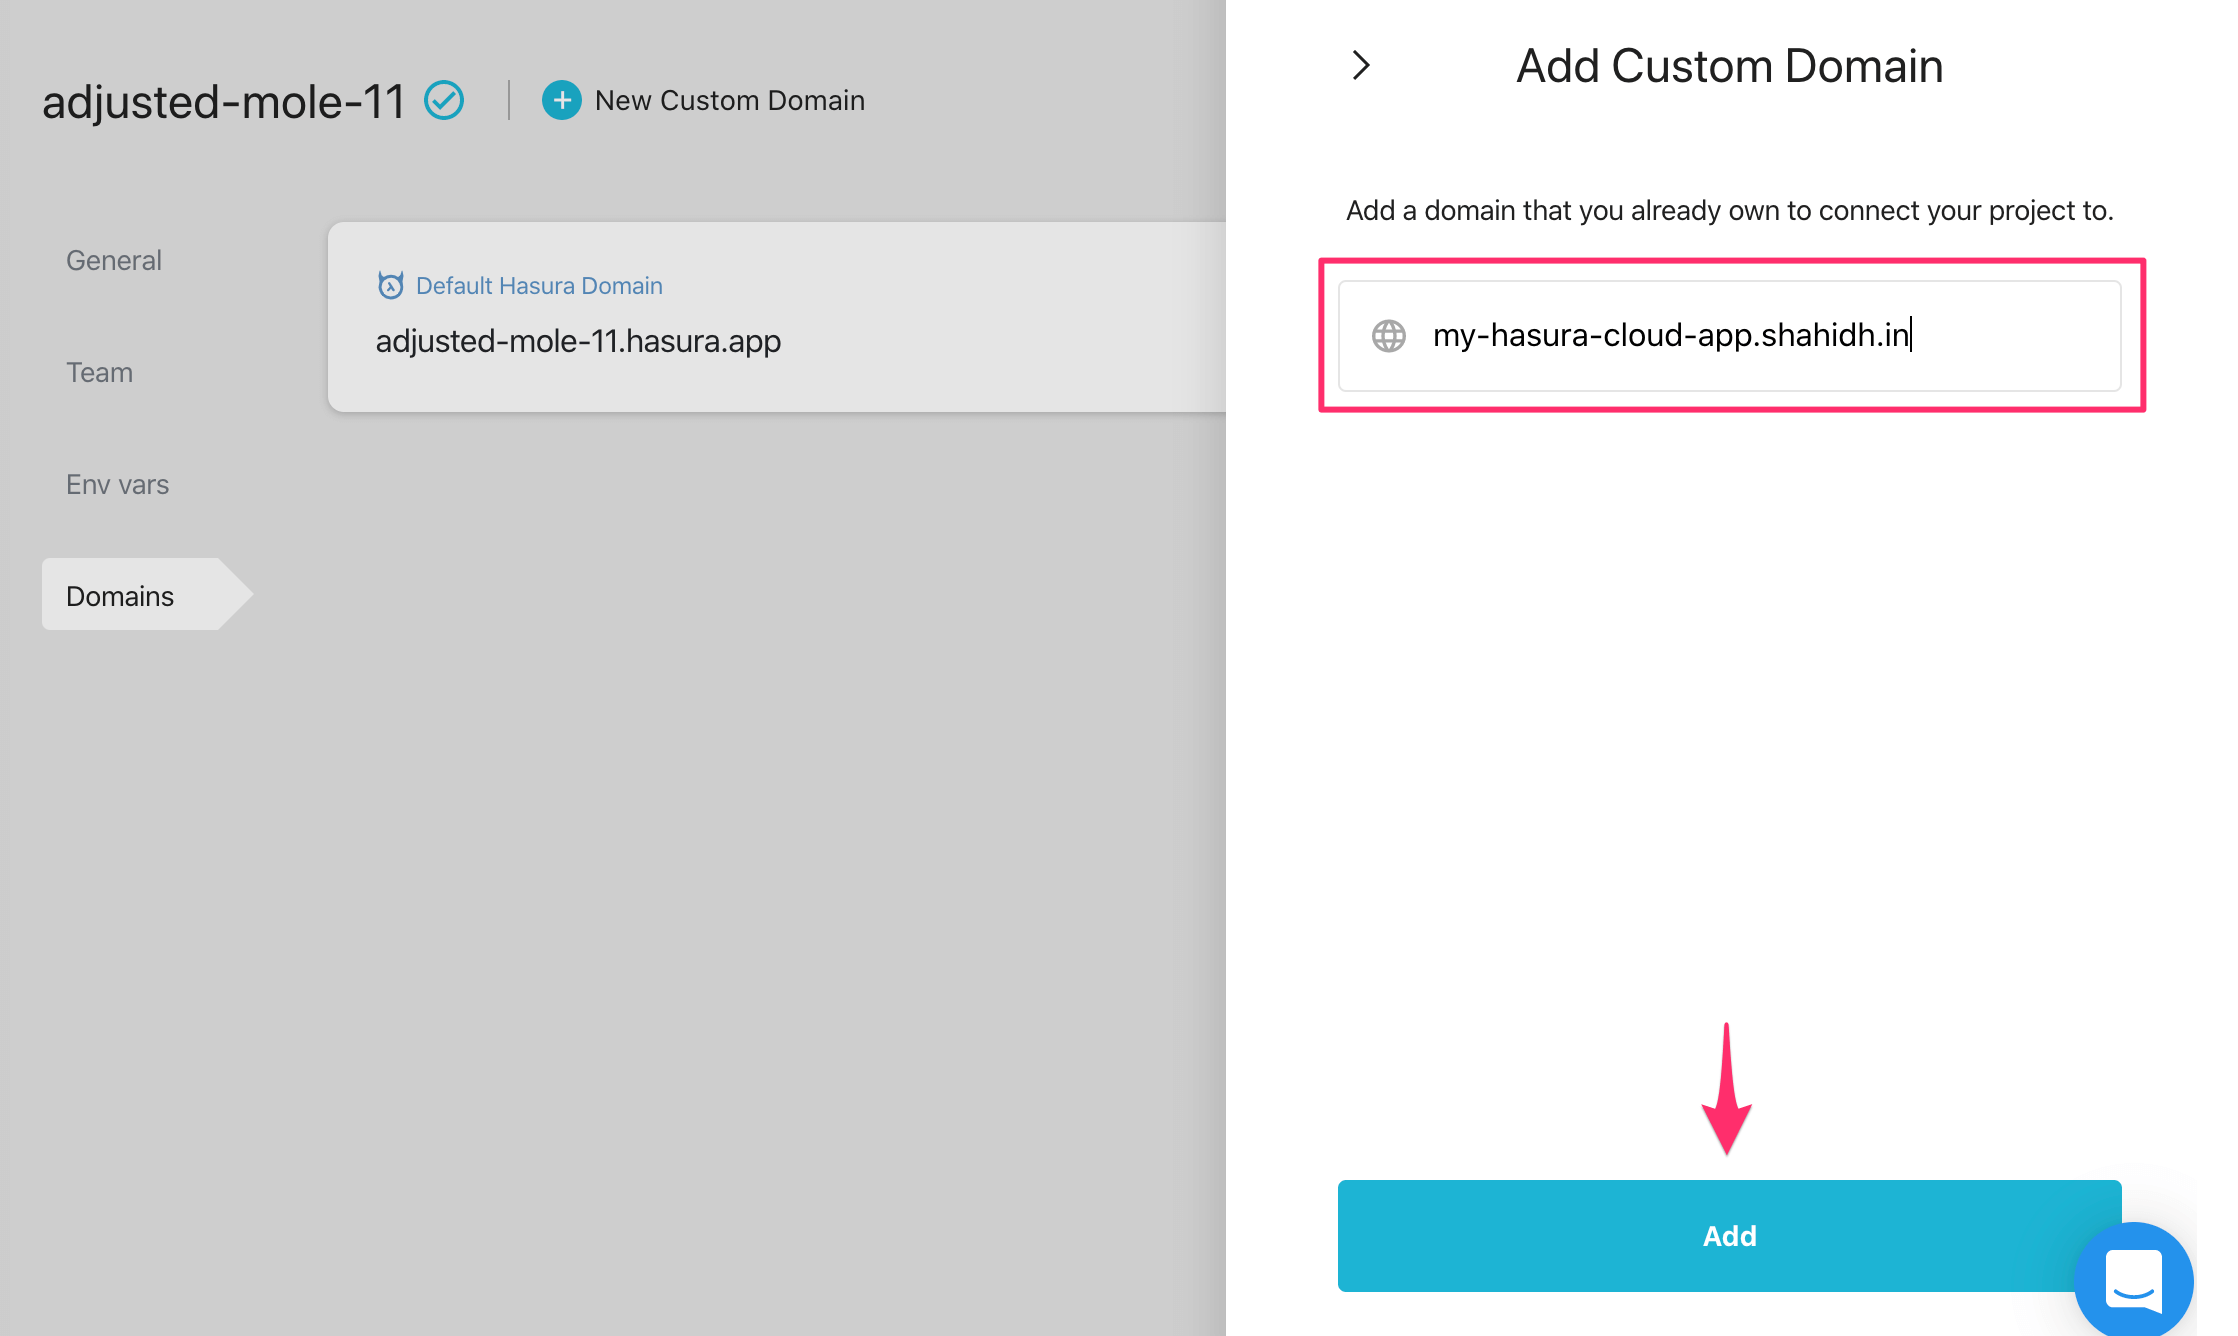Click the Default Hasura Domain label
The image size is (2238, 1336).
pyautogui.click(x=539, y=286)
